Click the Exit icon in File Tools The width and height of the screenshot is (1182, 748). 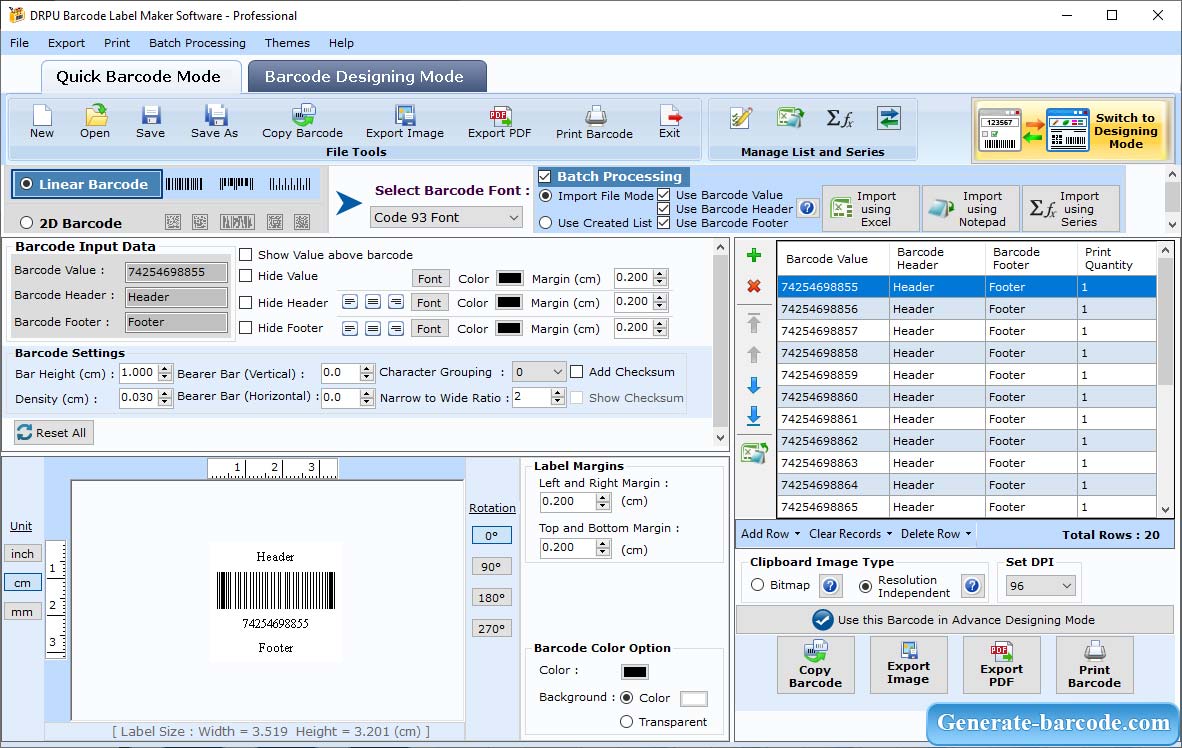(669, 122)
